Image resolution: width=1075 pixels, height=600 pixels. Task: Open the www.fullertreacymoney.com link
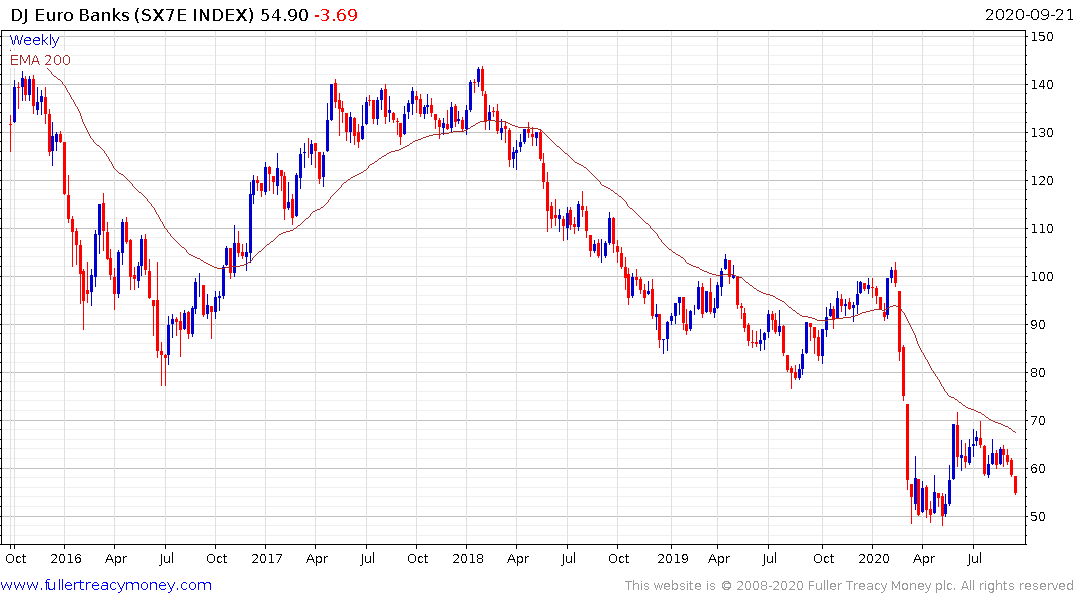(x=106, y=585)
